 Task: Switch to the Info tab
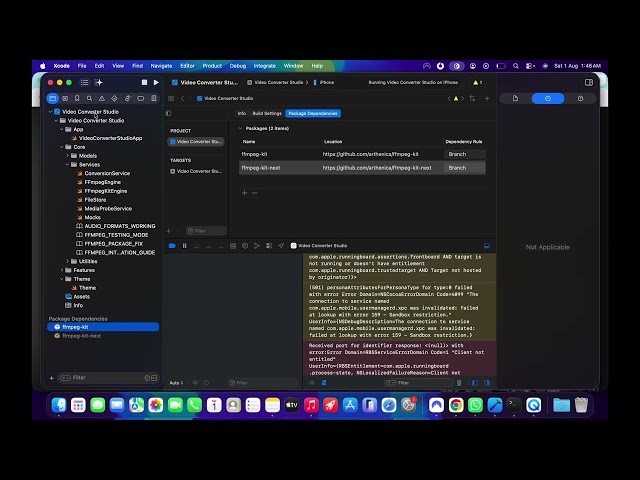[242, 113]
